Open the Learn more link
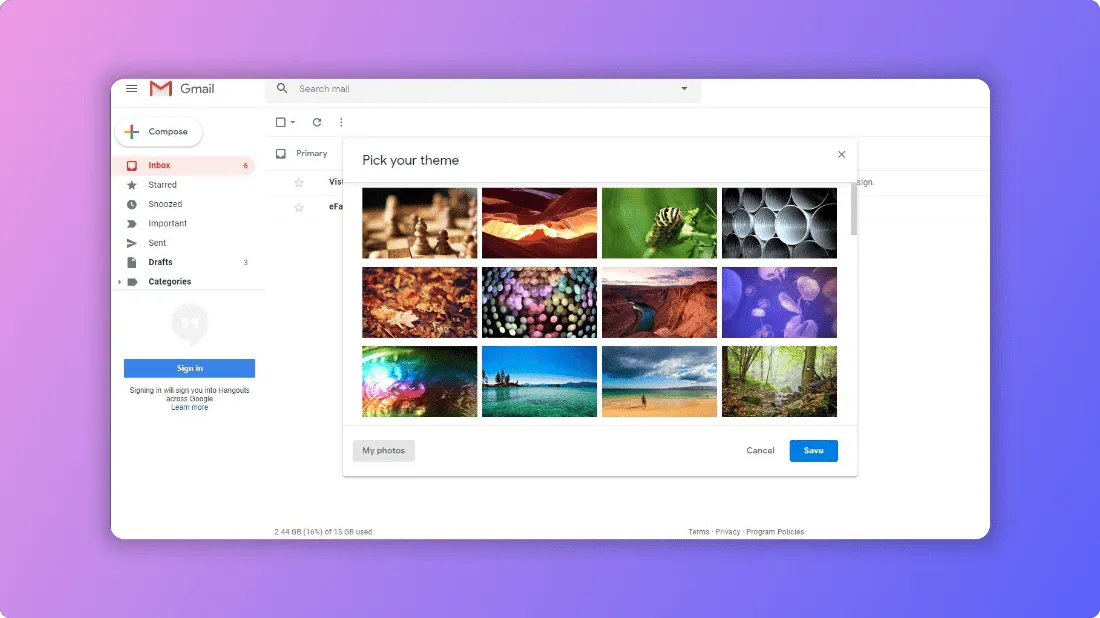This screenshot has width=1100, height=618. (x=189, y=408)
